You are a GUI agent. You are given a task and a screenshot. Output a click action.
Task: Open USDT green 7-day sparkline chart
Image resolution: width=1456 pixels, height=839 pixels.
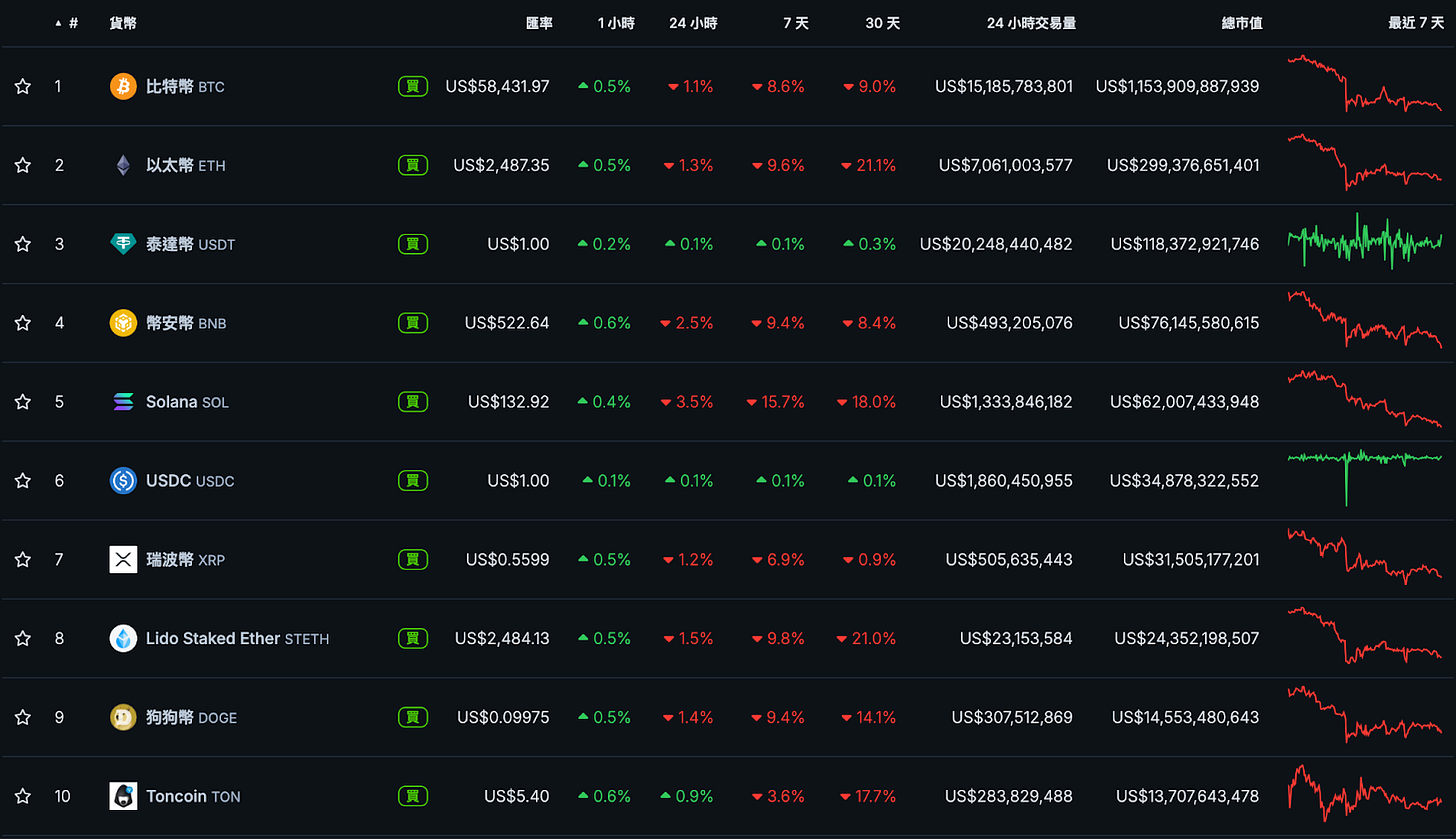pos(1365,241)
